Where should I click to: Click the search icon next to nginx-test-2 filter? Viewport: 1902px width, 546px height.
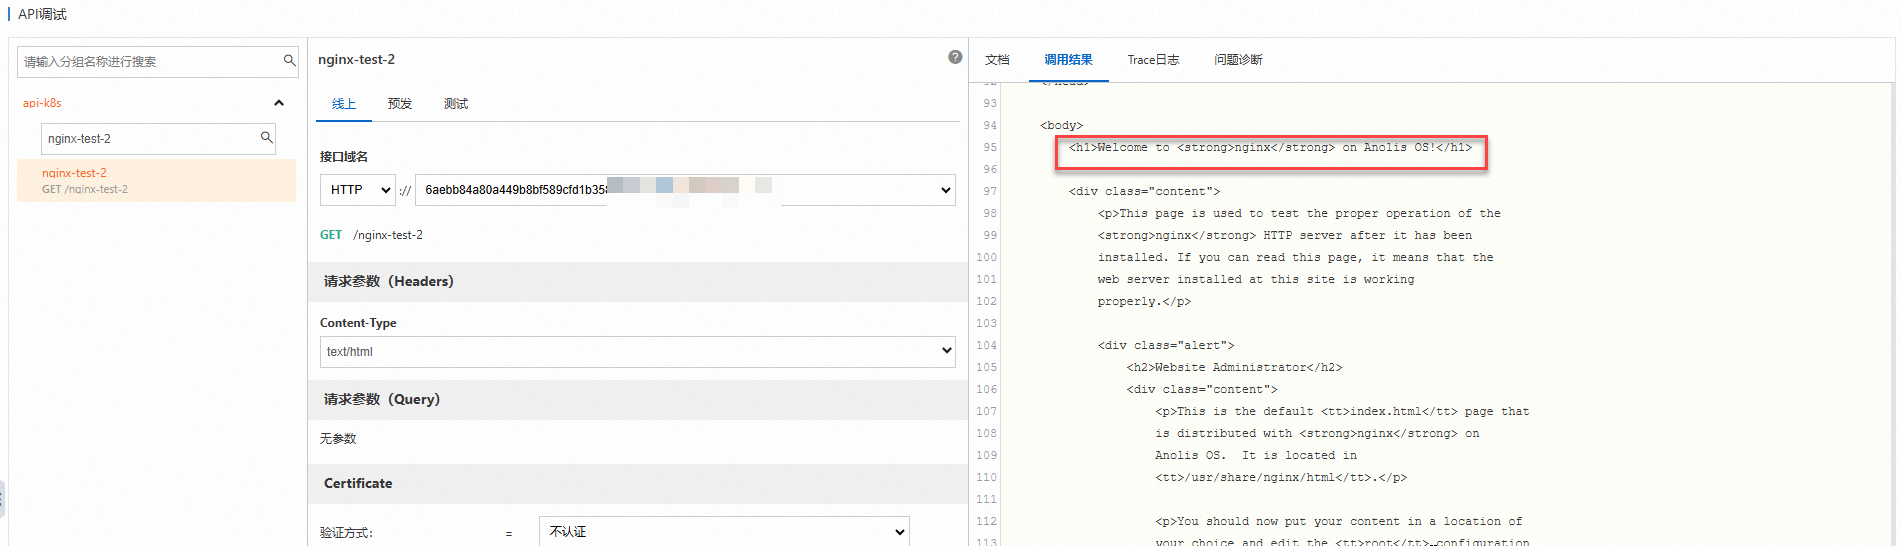coord(267,138)
